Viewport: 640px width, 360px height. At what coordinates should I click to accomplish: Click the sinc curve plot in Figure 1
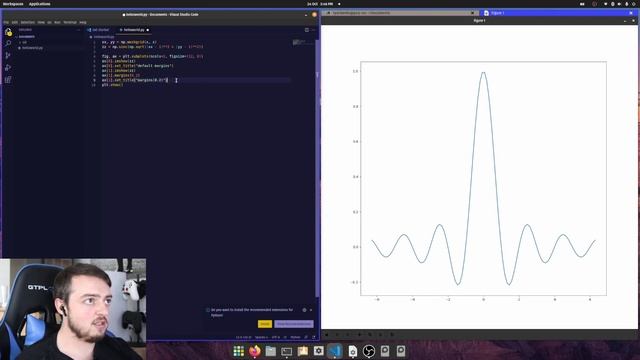pos(483,178)
